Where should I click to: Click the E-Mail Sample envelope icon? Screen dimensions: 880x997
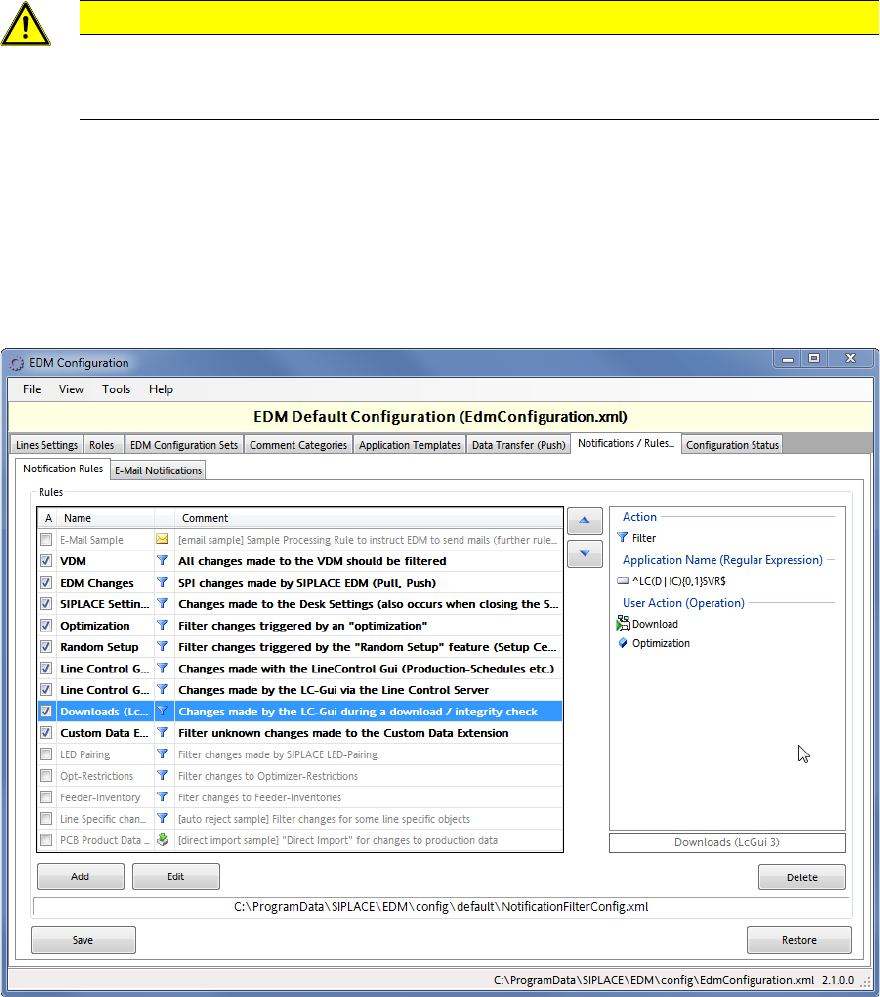162,539
